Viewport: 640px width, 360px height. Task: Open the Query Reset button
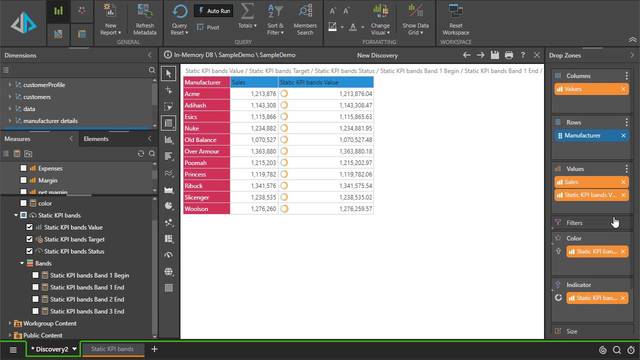pyautogui.click(x=180, y=19)
